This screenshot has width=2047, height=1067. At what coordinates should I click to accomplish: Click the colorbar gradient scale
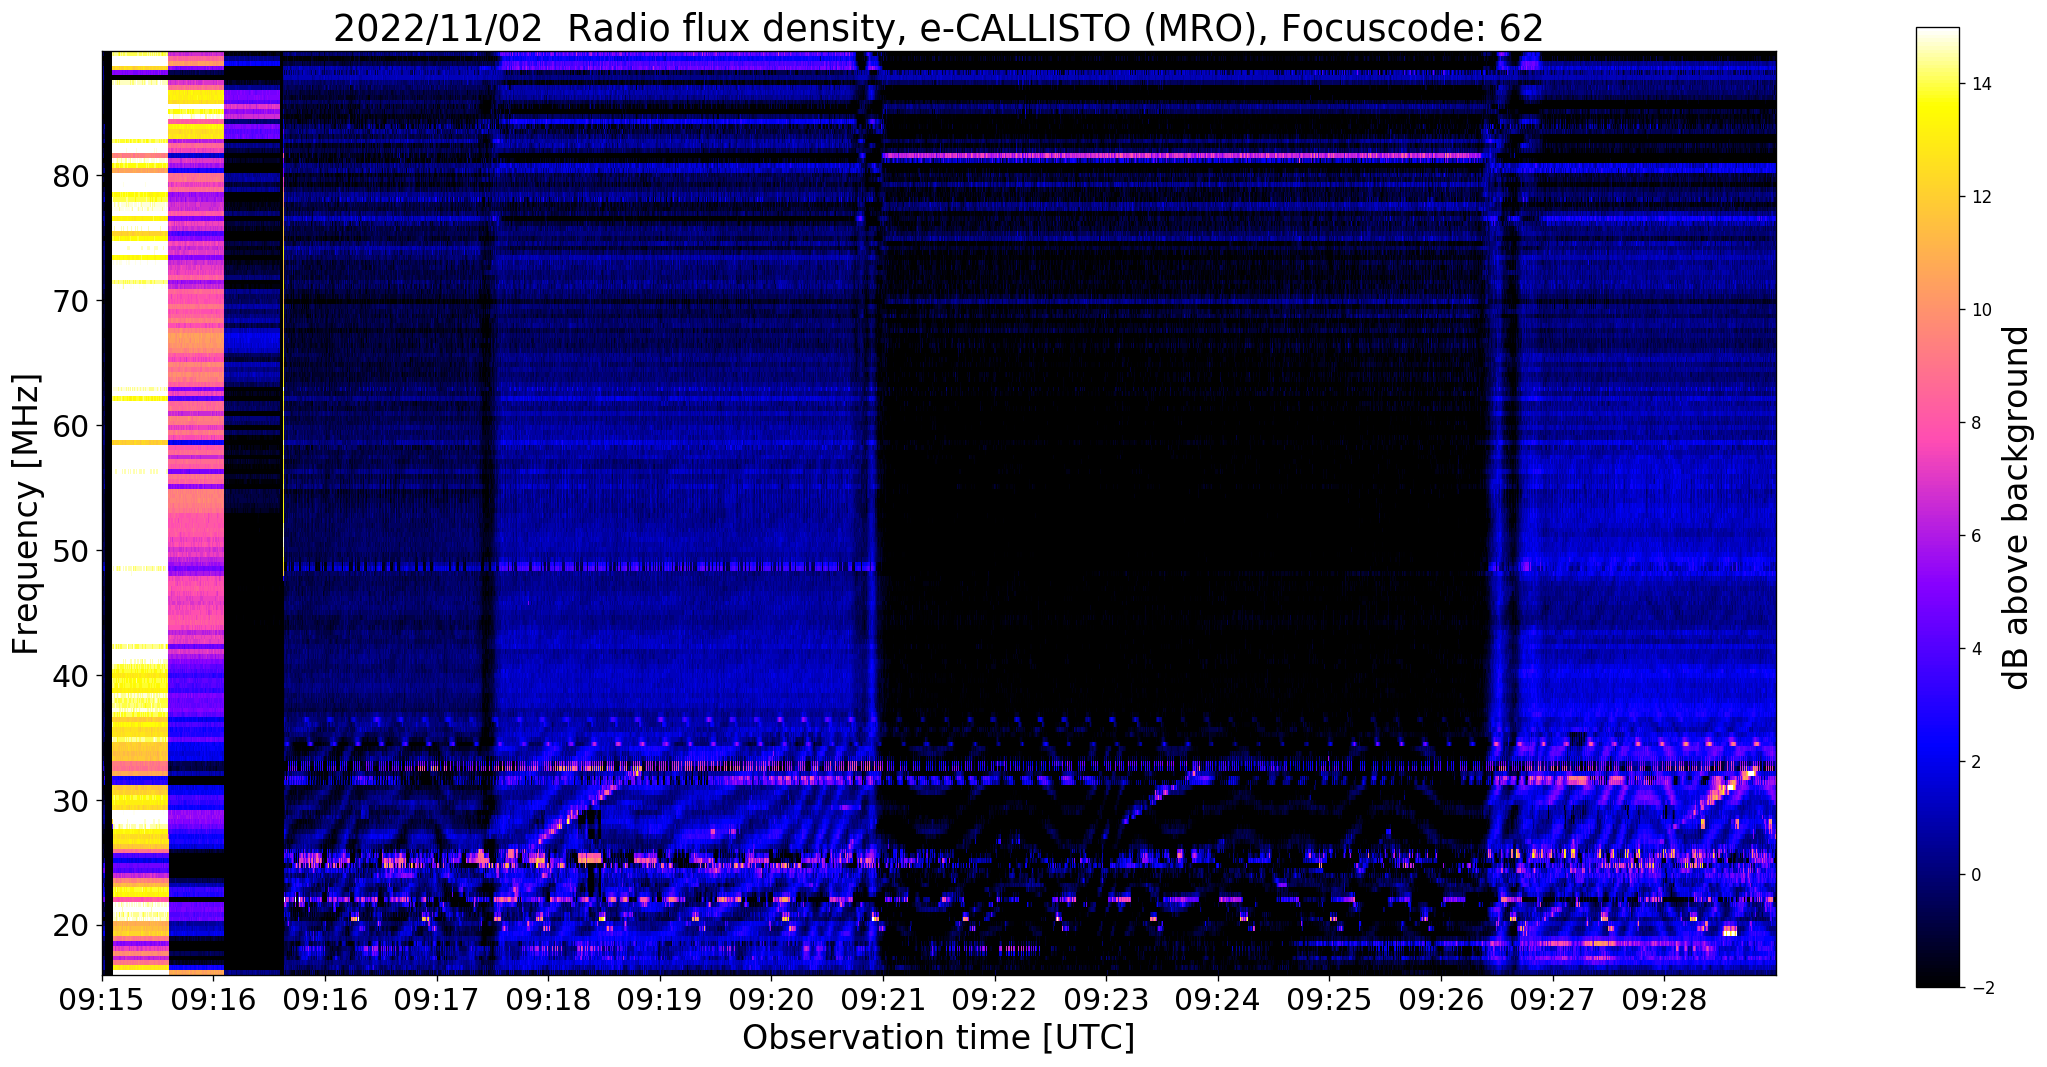[1937, 508]
